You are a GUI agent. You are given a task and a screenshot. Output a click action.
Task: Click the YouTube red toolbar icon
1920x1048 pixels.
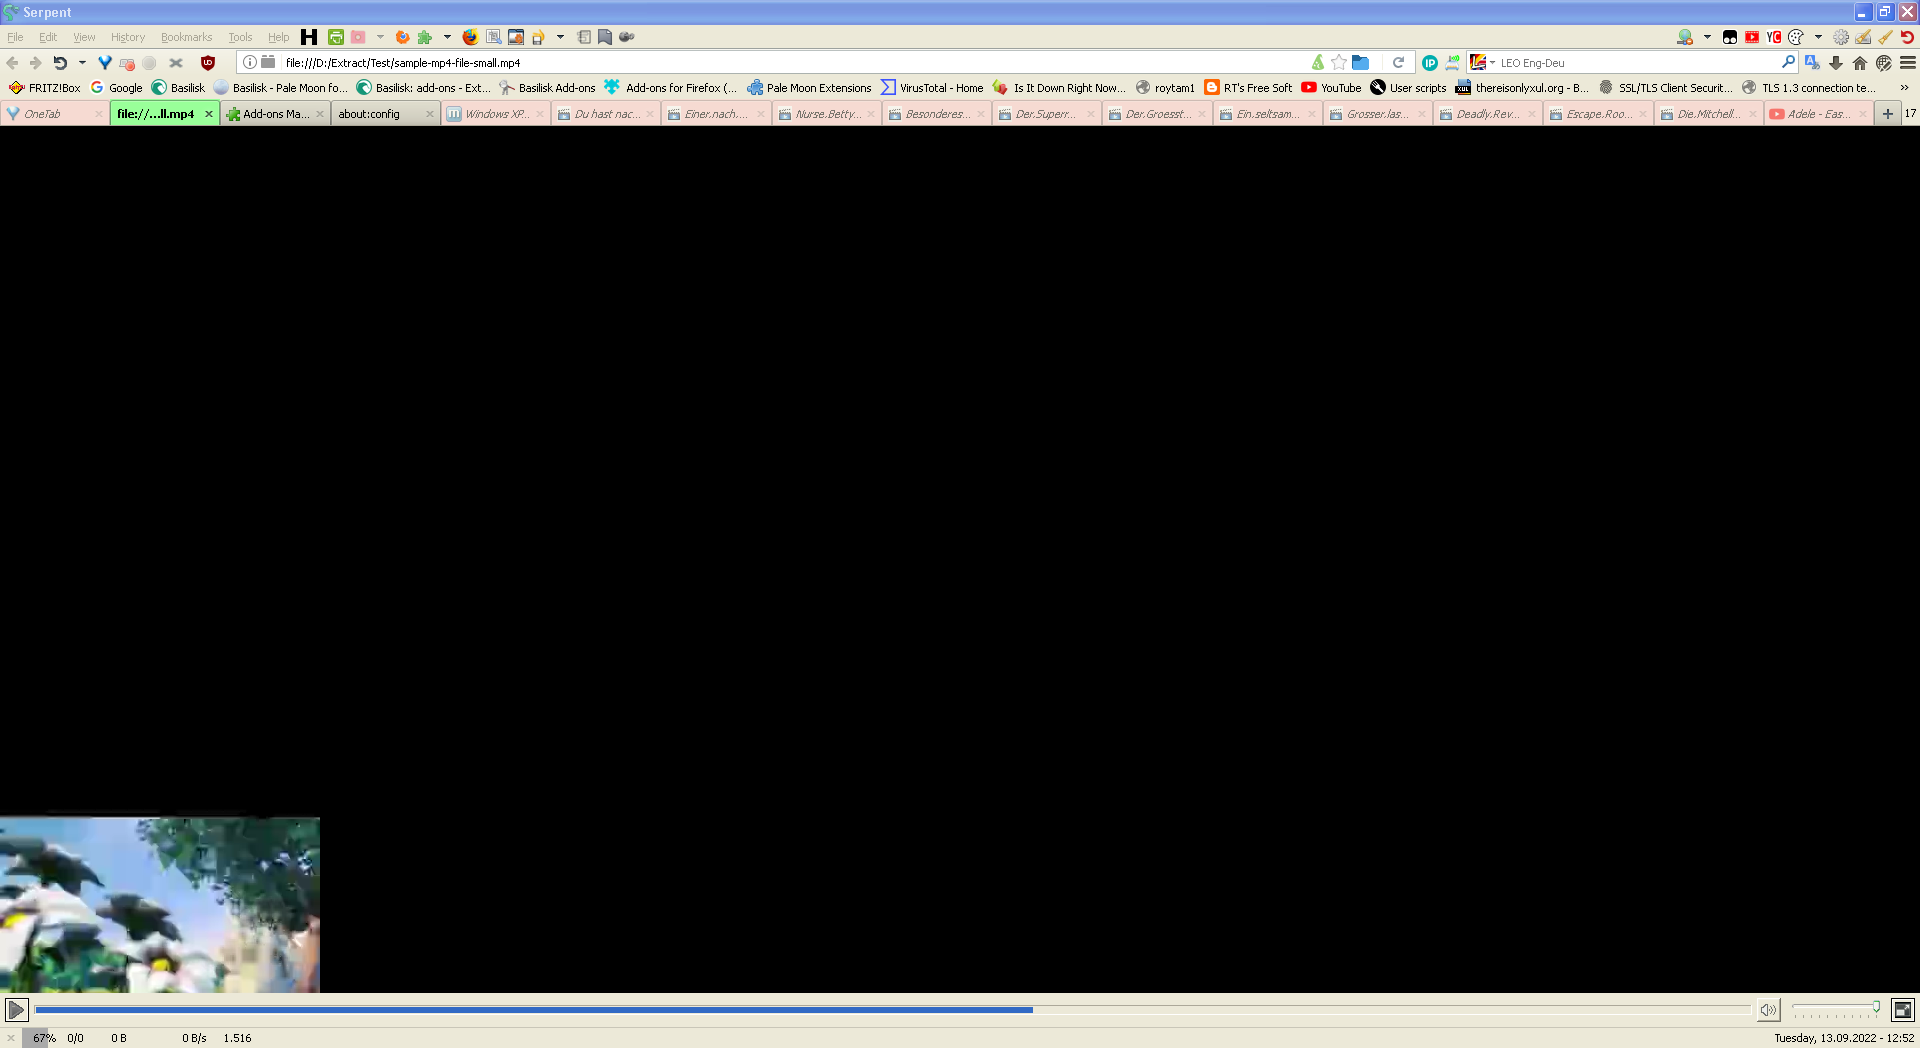(x=1752, y=37)
